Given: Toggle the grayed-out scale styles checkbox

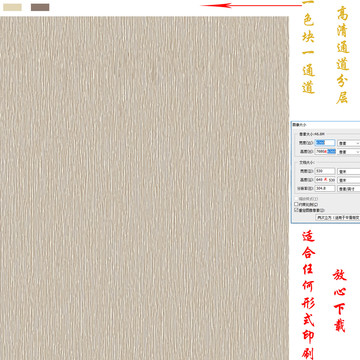Looking at the screenshot, I should (296, 199).
